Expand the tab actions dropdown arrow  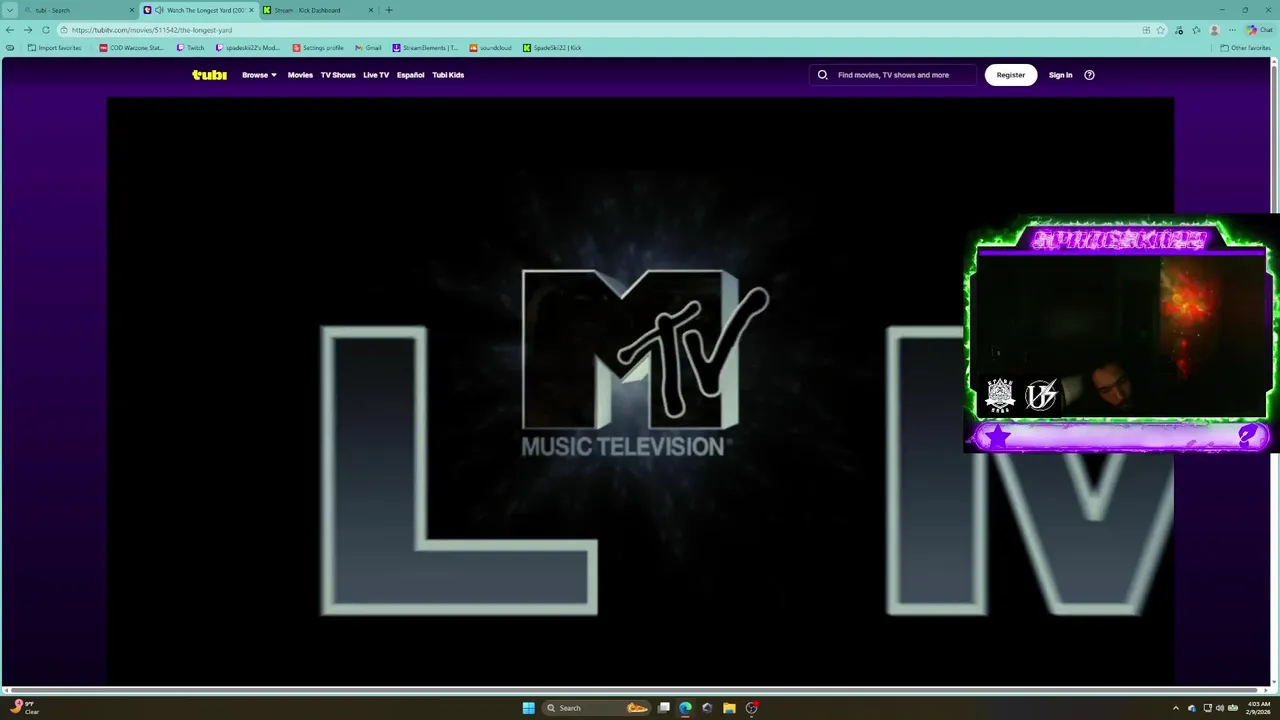coord(10,10)
